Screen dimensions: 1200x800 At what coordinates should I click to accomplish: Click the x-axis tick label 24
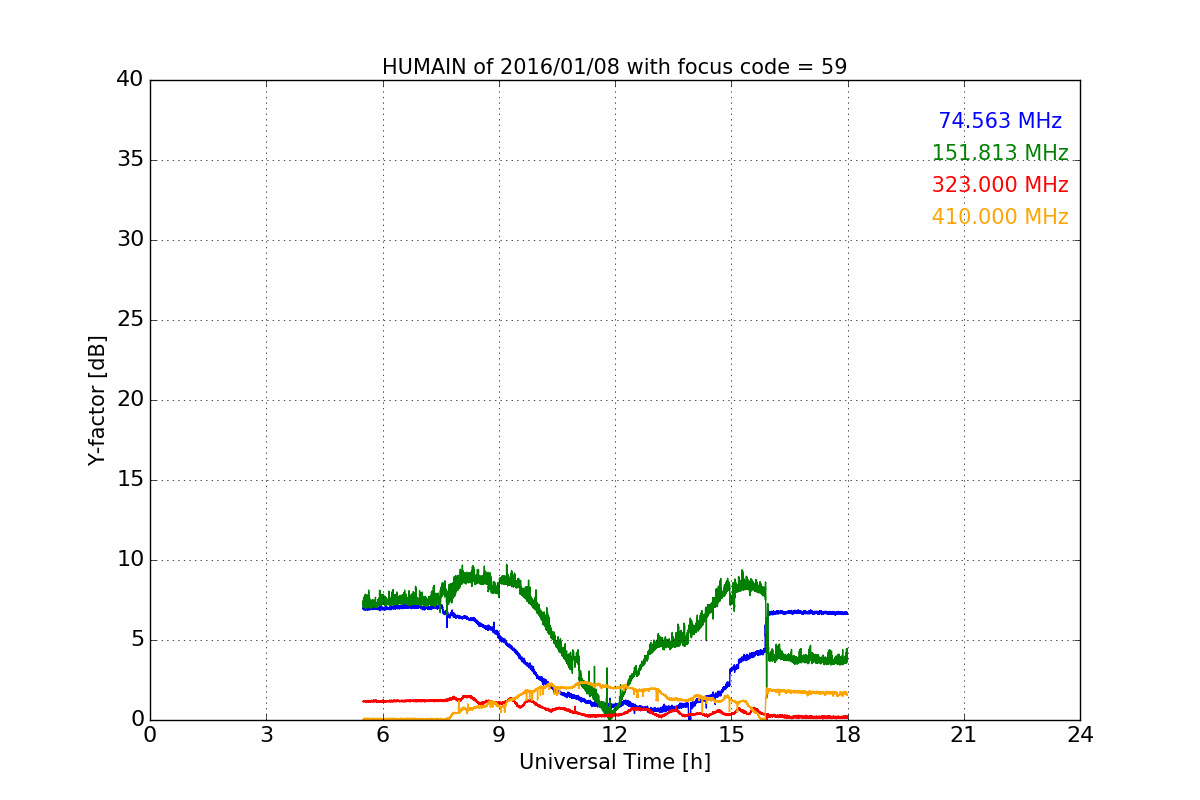point(1080,735)
